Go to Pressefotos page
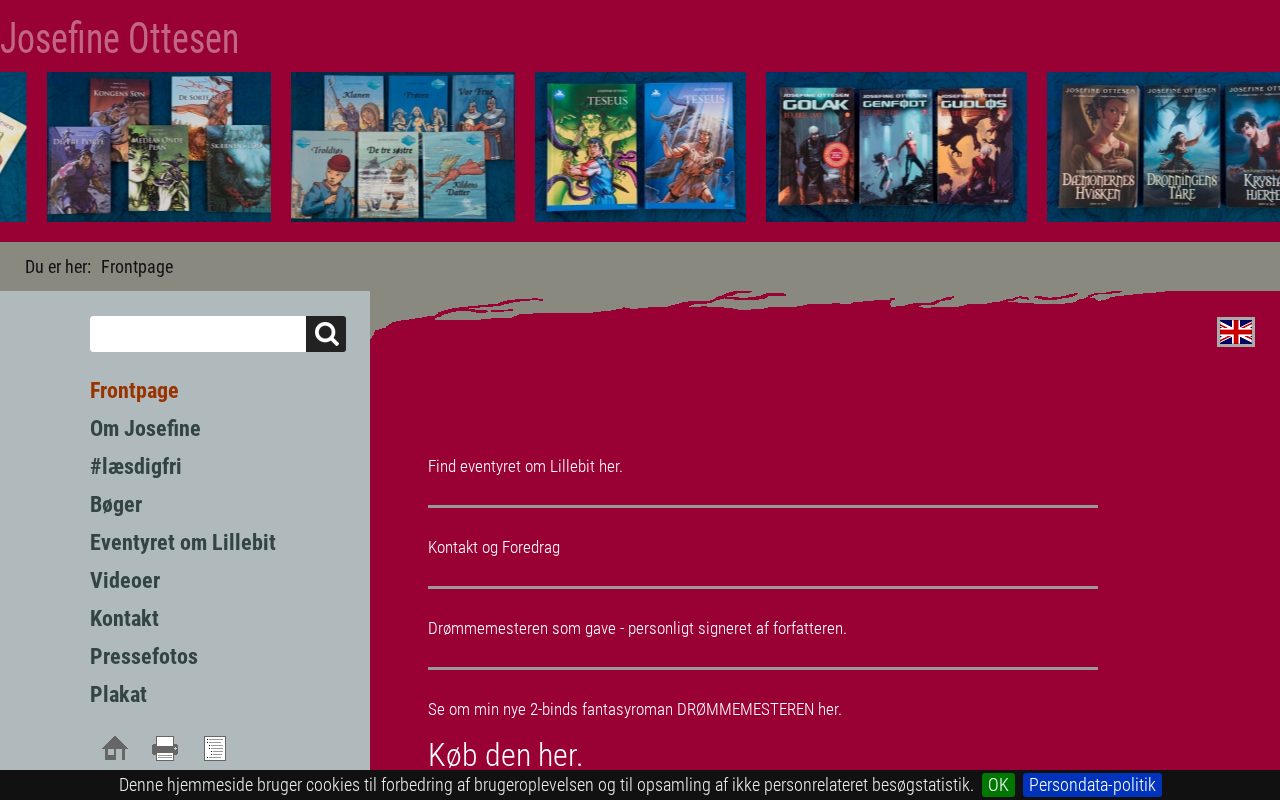The height and width of the screenshot is (800, 1280). (144, 656)
